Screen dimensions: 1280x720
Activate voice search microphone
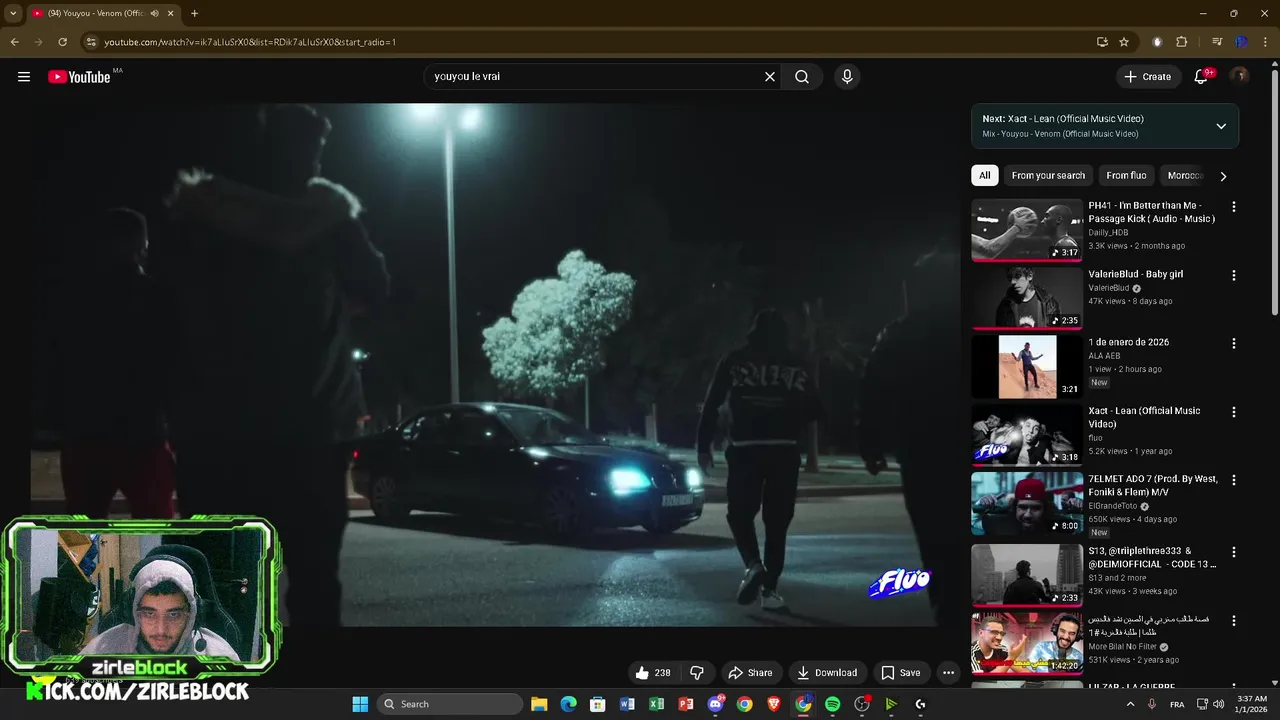[x=847, y=77]
